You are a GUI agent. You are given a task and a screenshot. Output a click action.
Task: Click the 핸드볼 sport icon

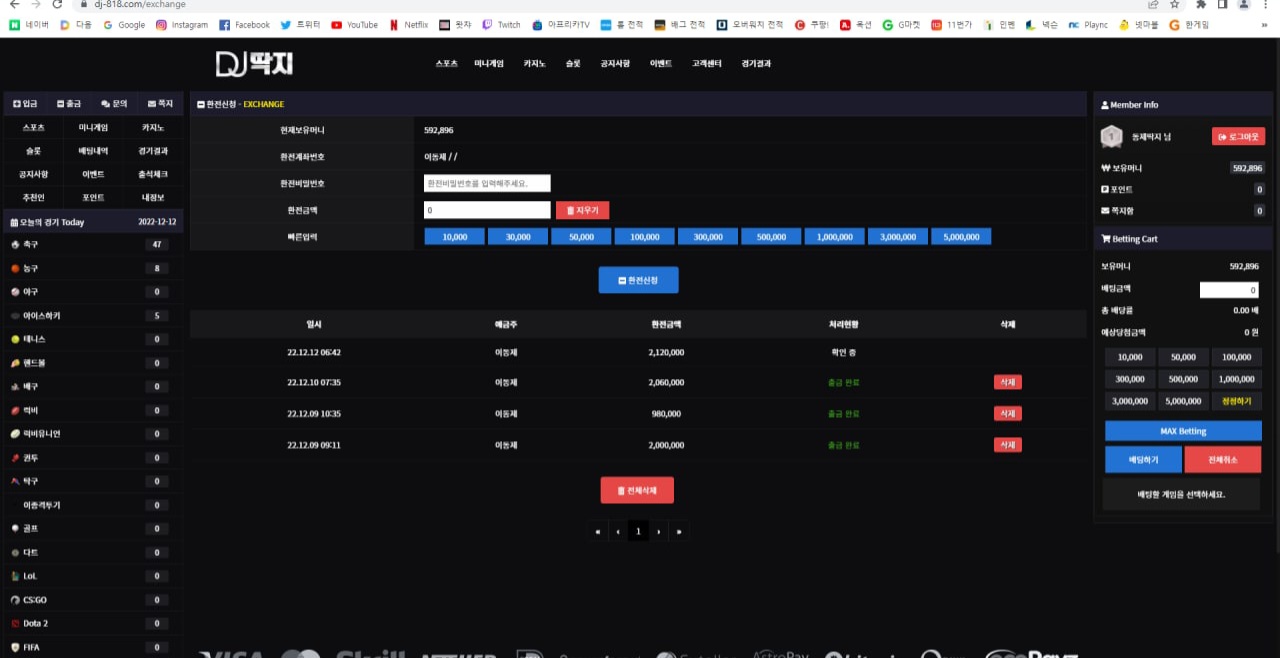(15, 363)
